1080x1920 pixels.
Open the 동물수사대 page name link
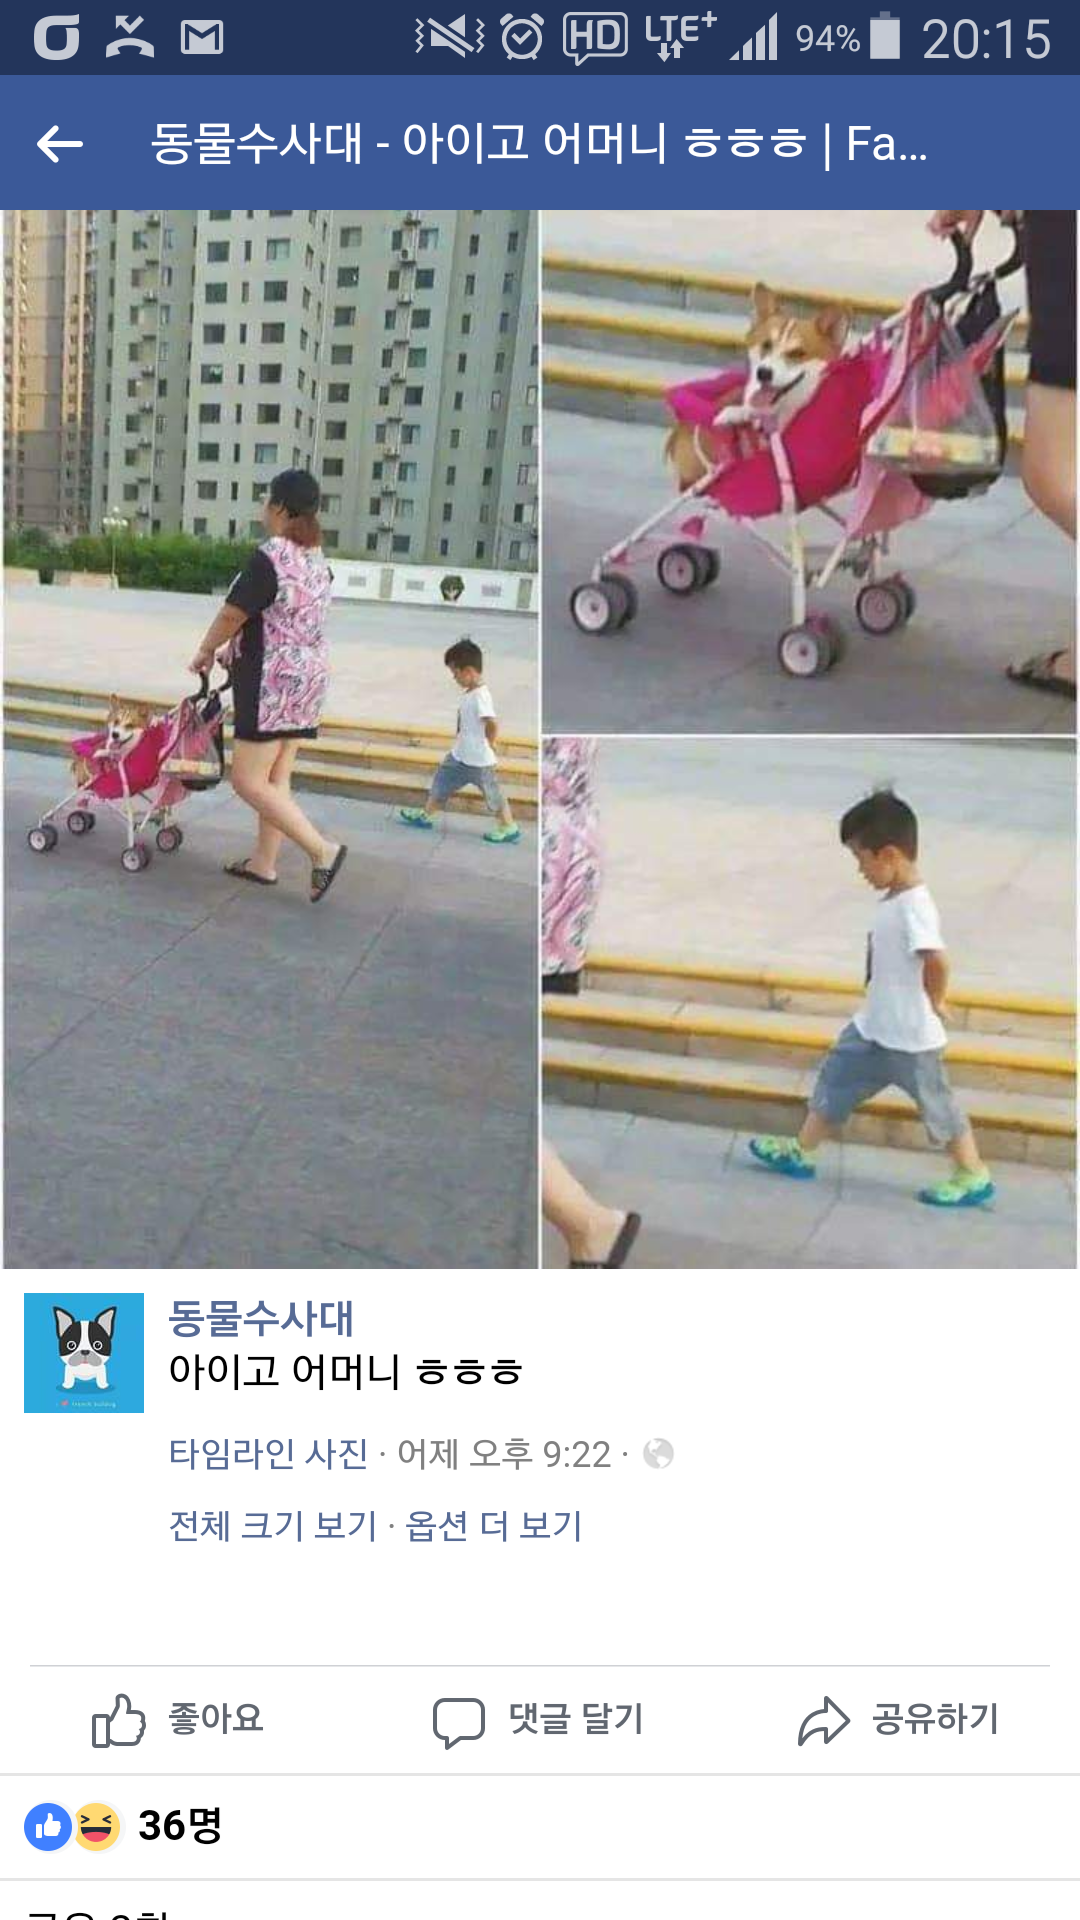[x=261, y=1318]
